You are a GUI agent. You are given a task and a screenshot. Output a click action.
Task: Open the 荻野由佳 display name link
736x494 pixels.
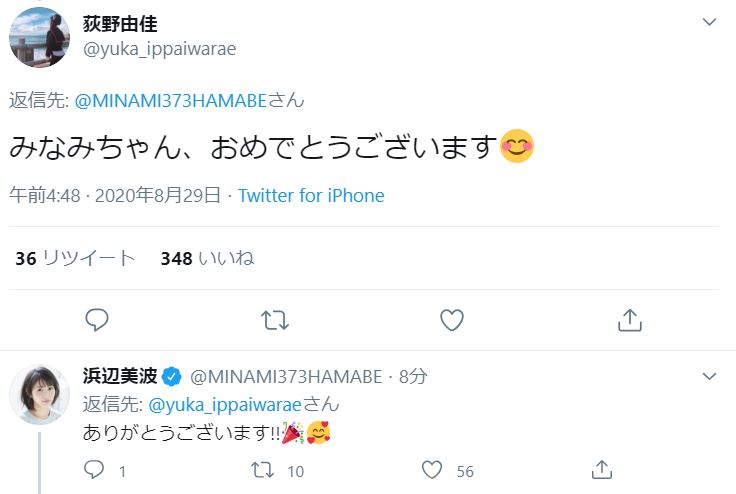pyautogui.click(x=120, y=24)
